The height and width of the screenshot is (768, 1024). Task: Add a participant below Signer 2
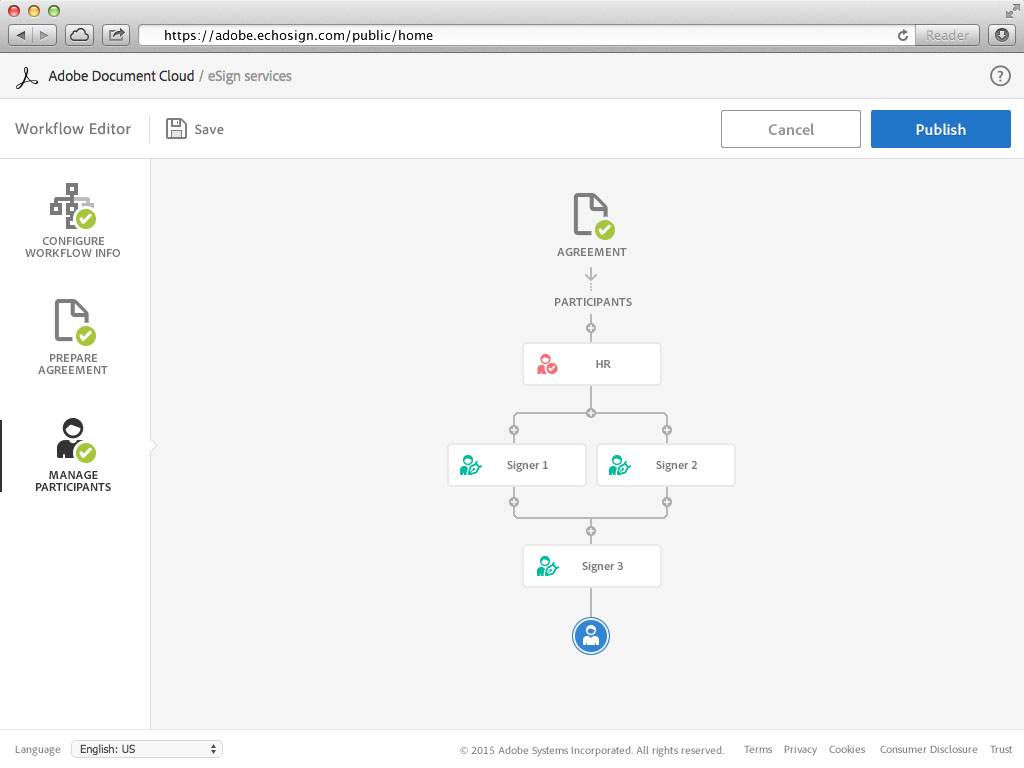(x=667, y=501)
